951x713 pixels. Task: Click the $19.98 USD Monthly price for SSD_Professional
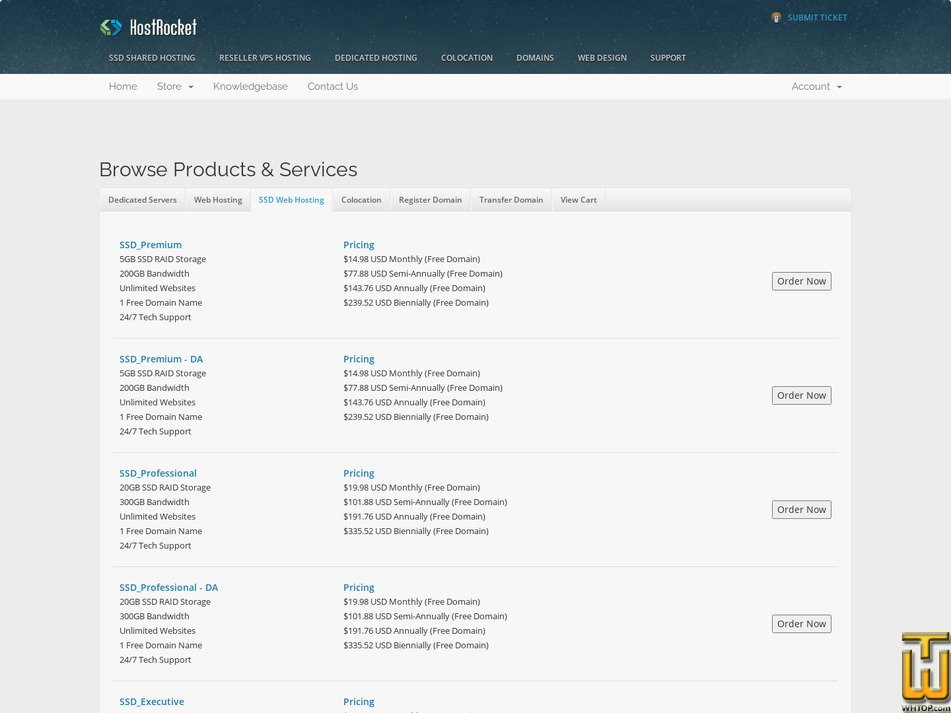coord(412,487)
